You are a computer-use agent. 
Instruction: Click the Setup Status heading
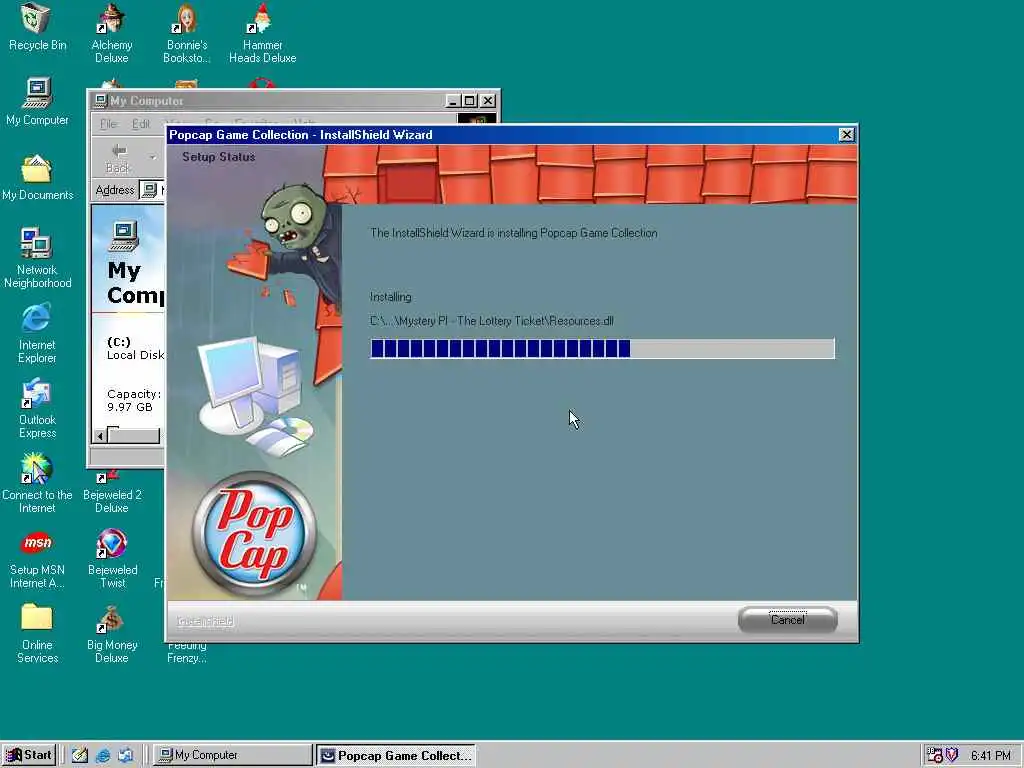click(219, 157)
